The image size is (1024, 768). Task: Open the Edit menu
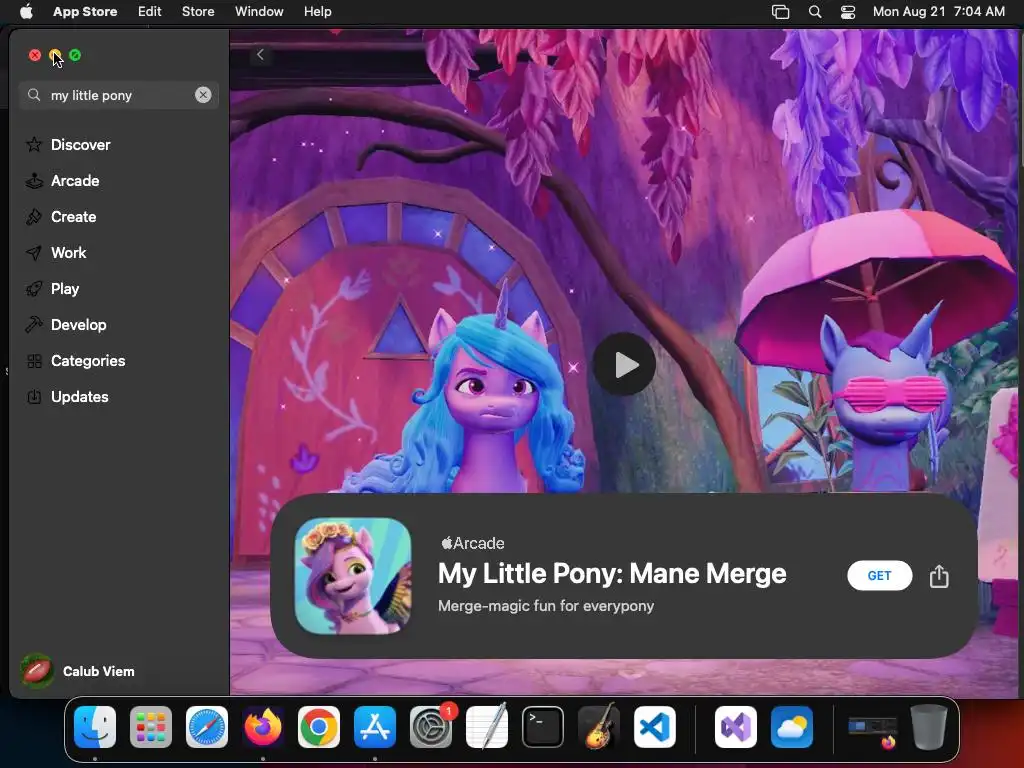(x=150, y=11)
